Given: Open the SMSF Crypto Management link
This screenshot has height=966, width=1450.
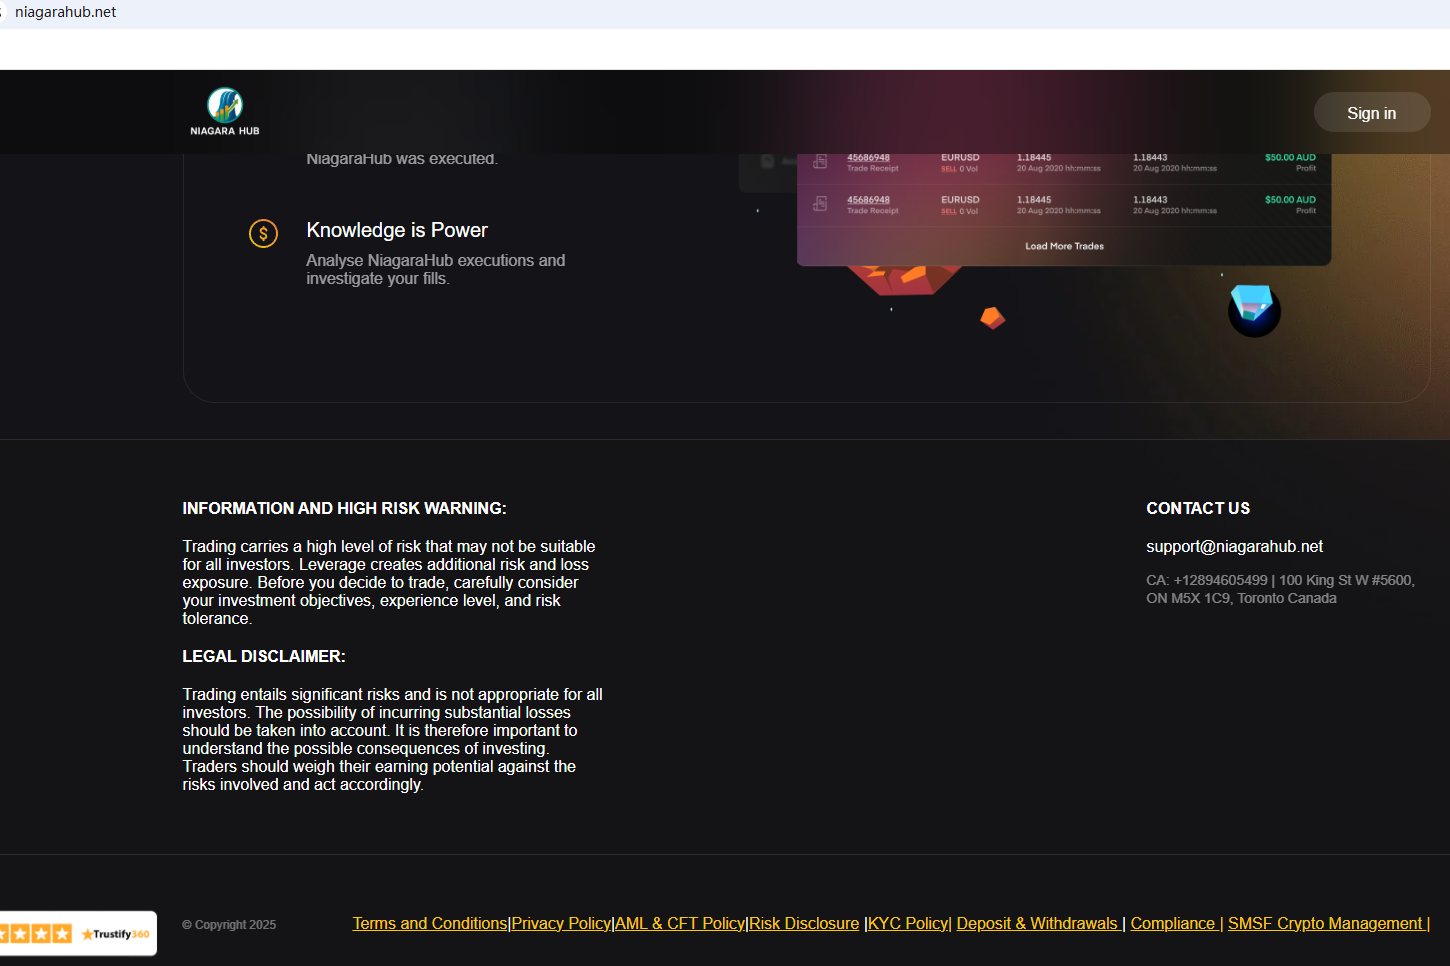Looking at the screenshot, I should click(x=1325, y=923).
